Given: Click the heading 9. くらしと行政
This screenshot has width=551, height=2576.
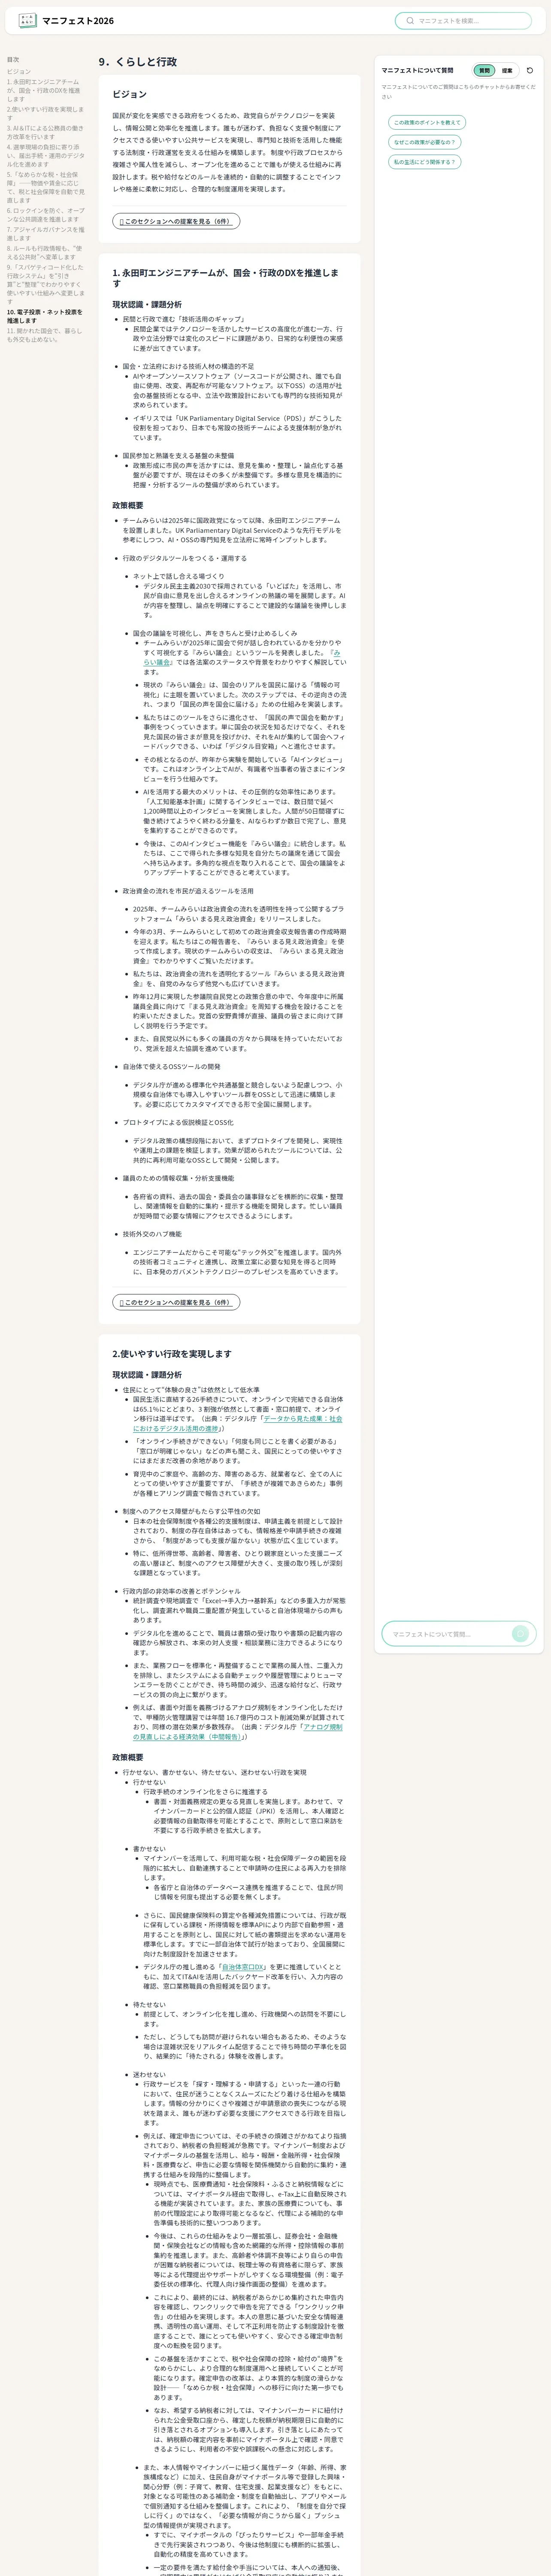Looking at the screenshot, I should 138,61.
